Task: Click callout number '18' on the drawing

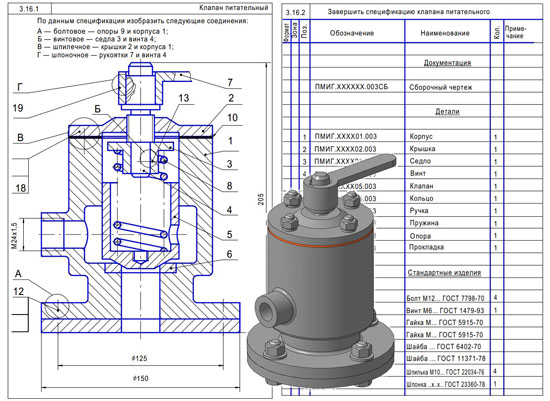Action: pos(21,188)
